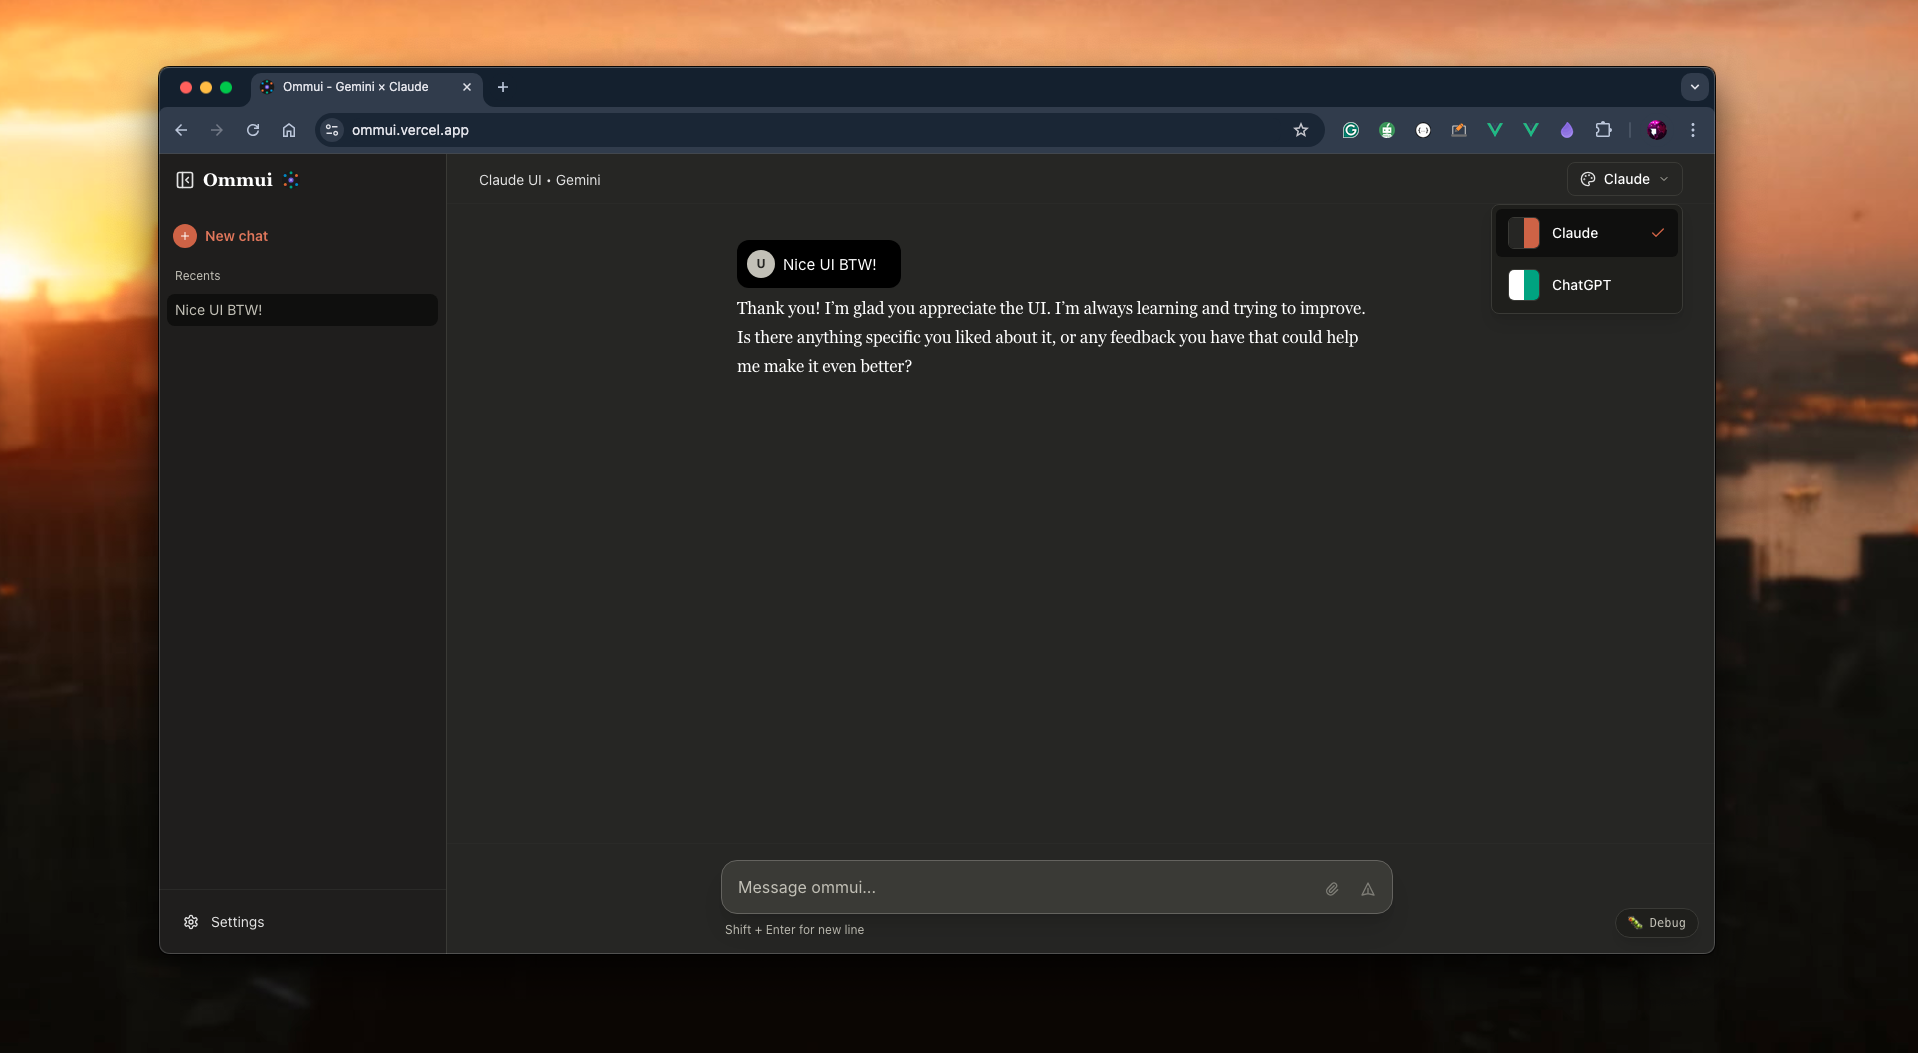Open the browser home page
Screen dimensions: 1918x1053
click(289, 130)
